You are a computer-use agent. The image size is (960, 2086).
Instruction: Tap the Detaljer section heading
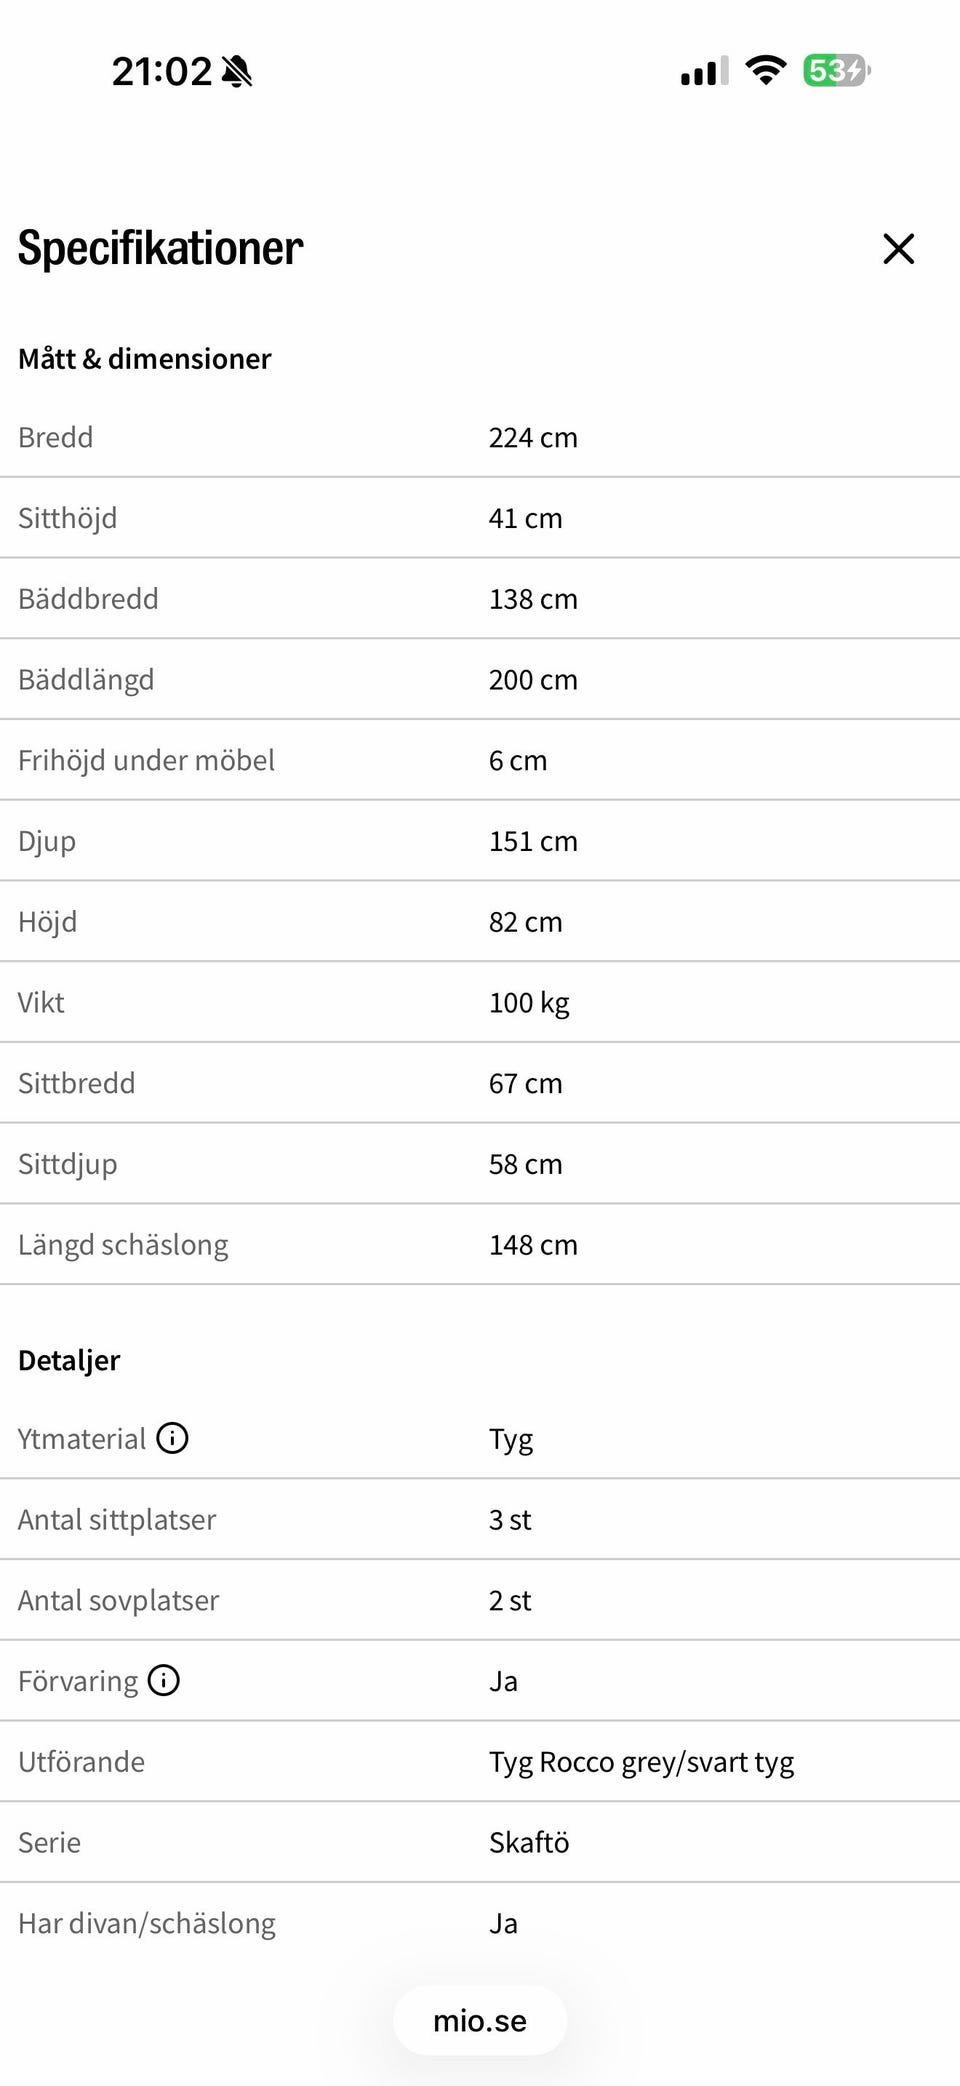click(x=69, y=1360)
